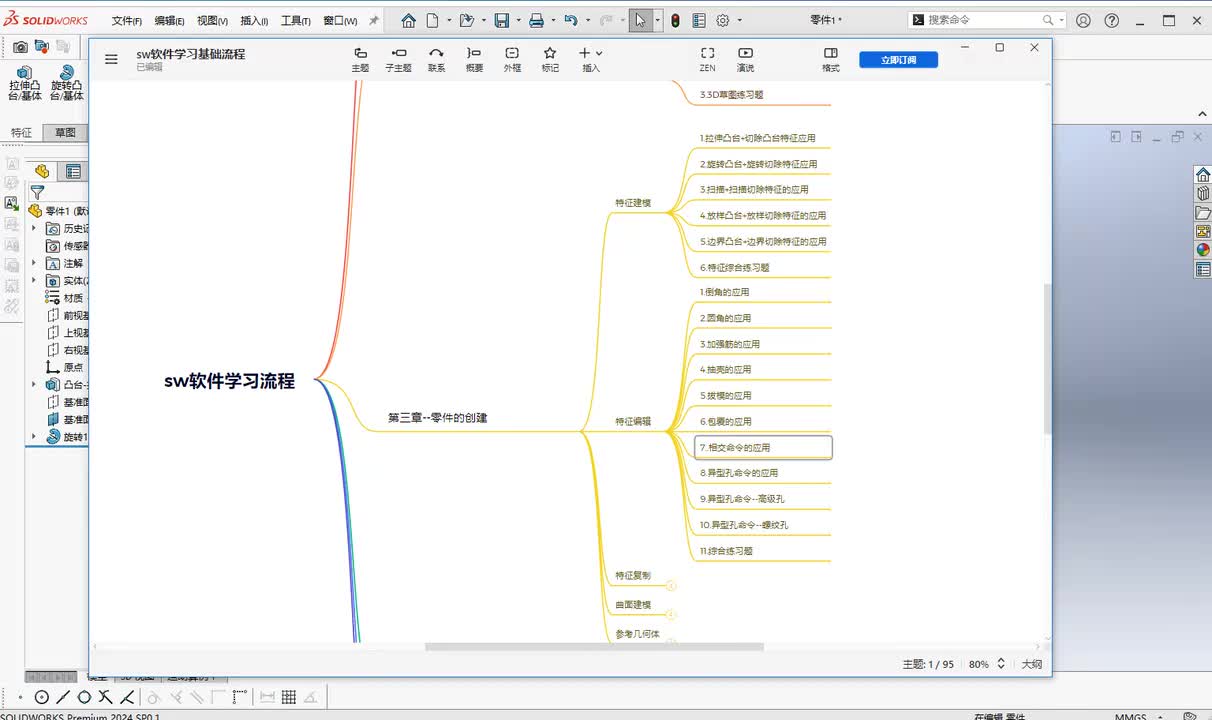Screen dimensions: 1212x720
Task: Expand the collapsed 曲面建模 branch
Action: [671, 615]
